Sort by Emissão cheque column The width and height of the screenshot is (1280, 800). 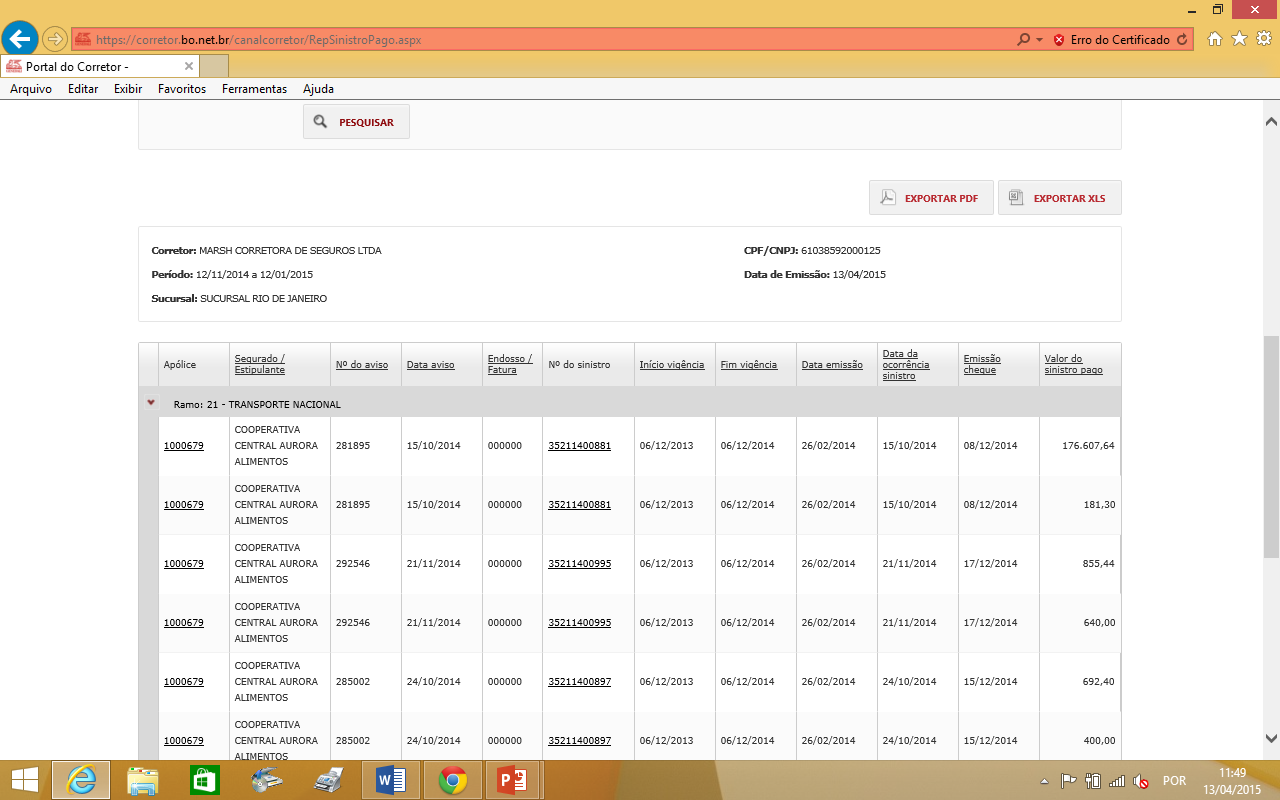pyautogui.click(x=982, y=364)
